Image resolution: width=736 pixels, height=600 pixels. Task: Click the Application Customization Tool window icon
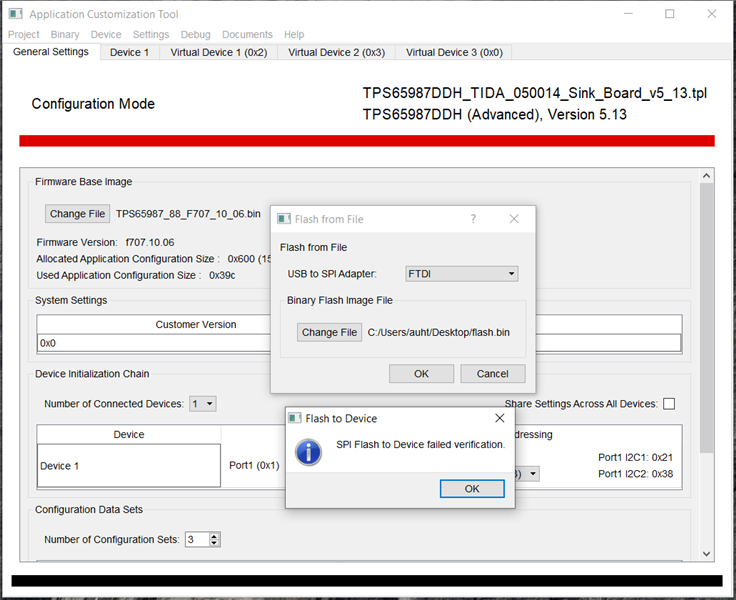point(15,14)
